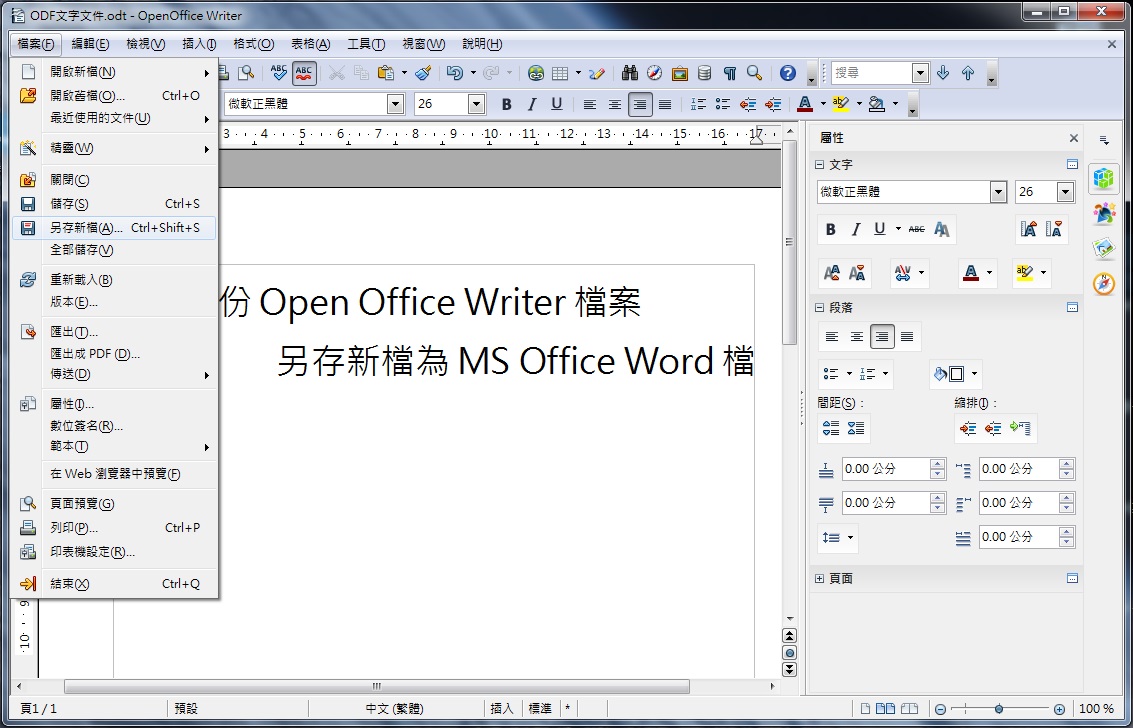Click the toolbar search text field
This screenshot has height=728, width=1133.
click(872, 73)
